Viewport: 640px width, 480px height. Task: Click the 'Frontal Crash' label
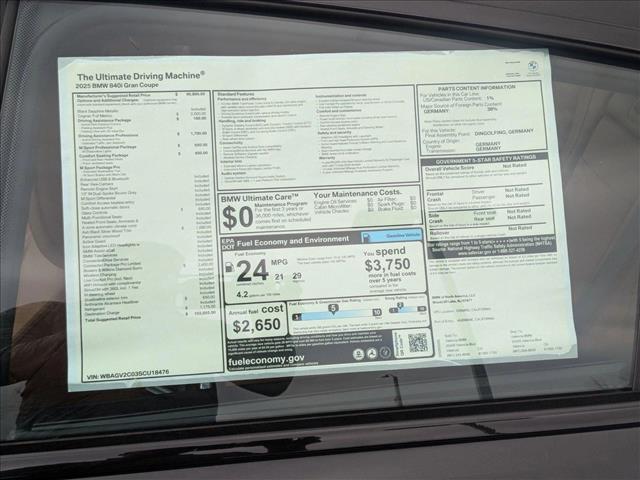tap(435, 197)
